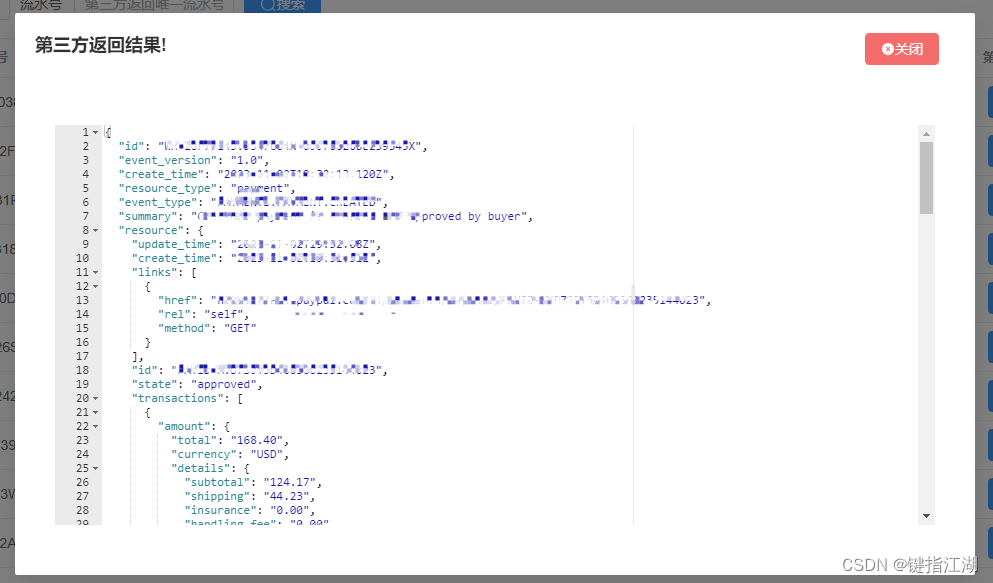Click the vertical scrollbar thumb in editor
This screenshot has height=583, width=993.
pyautogui.click(x=927, y=178)
